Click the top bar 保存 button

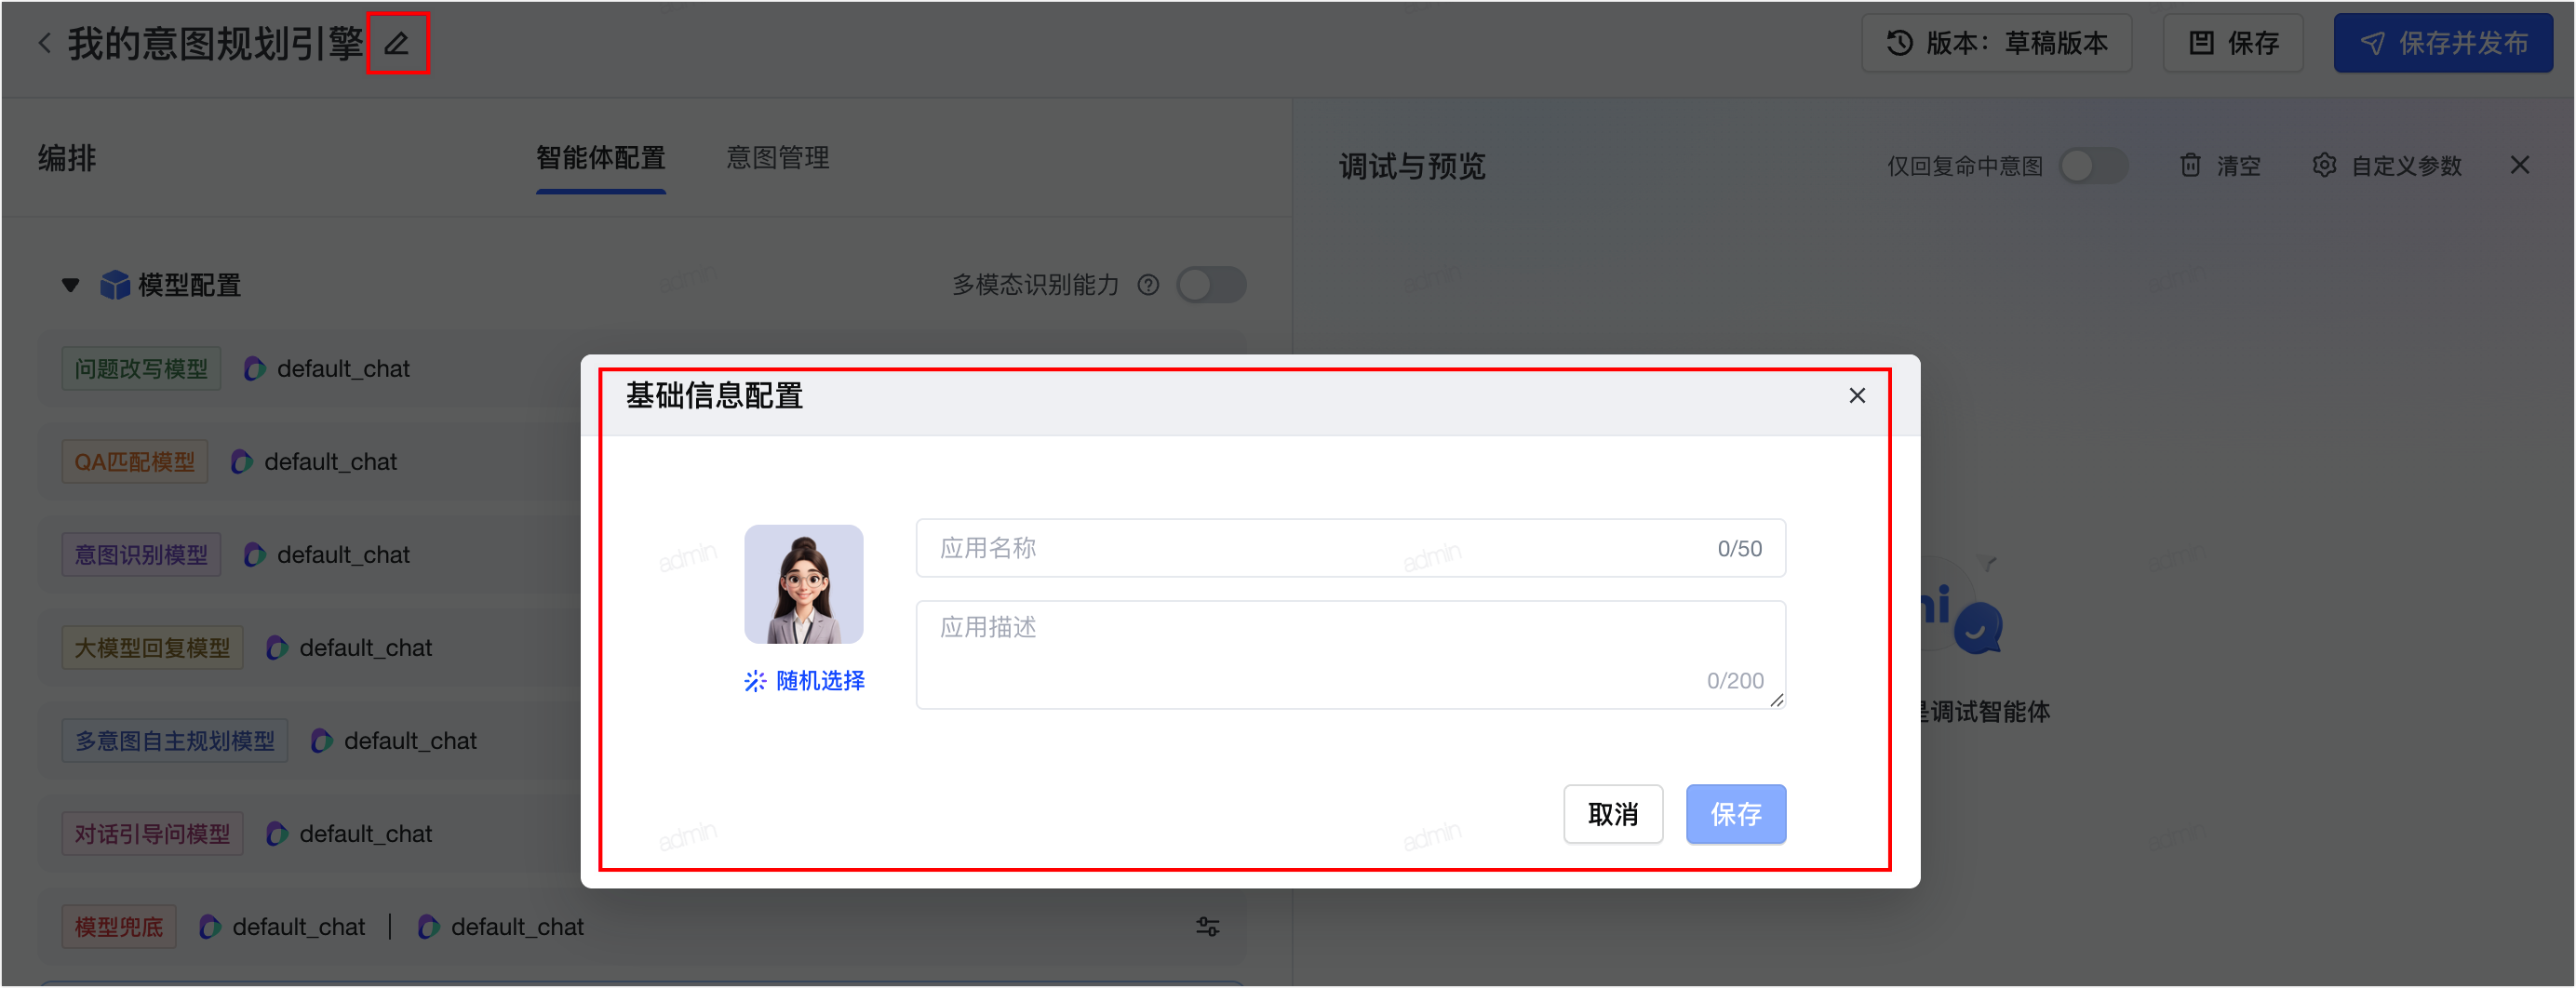pos(2233,44)
